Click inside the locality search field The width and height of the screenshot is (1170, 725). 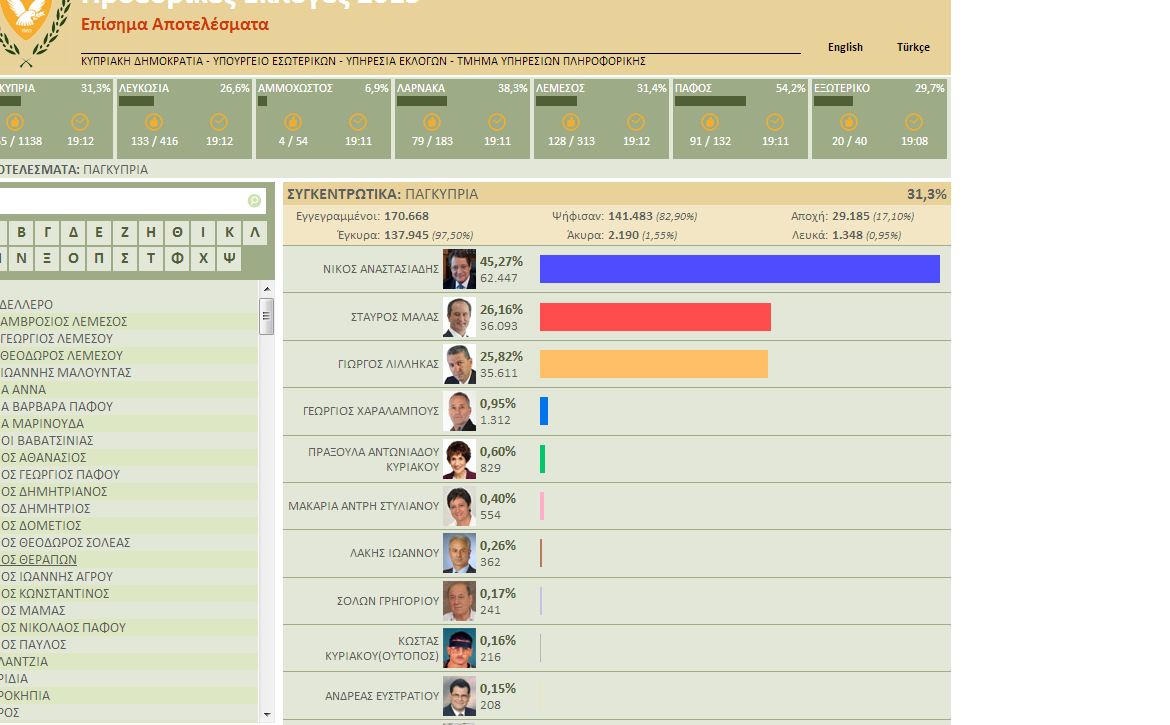click(x=120, y=201)
